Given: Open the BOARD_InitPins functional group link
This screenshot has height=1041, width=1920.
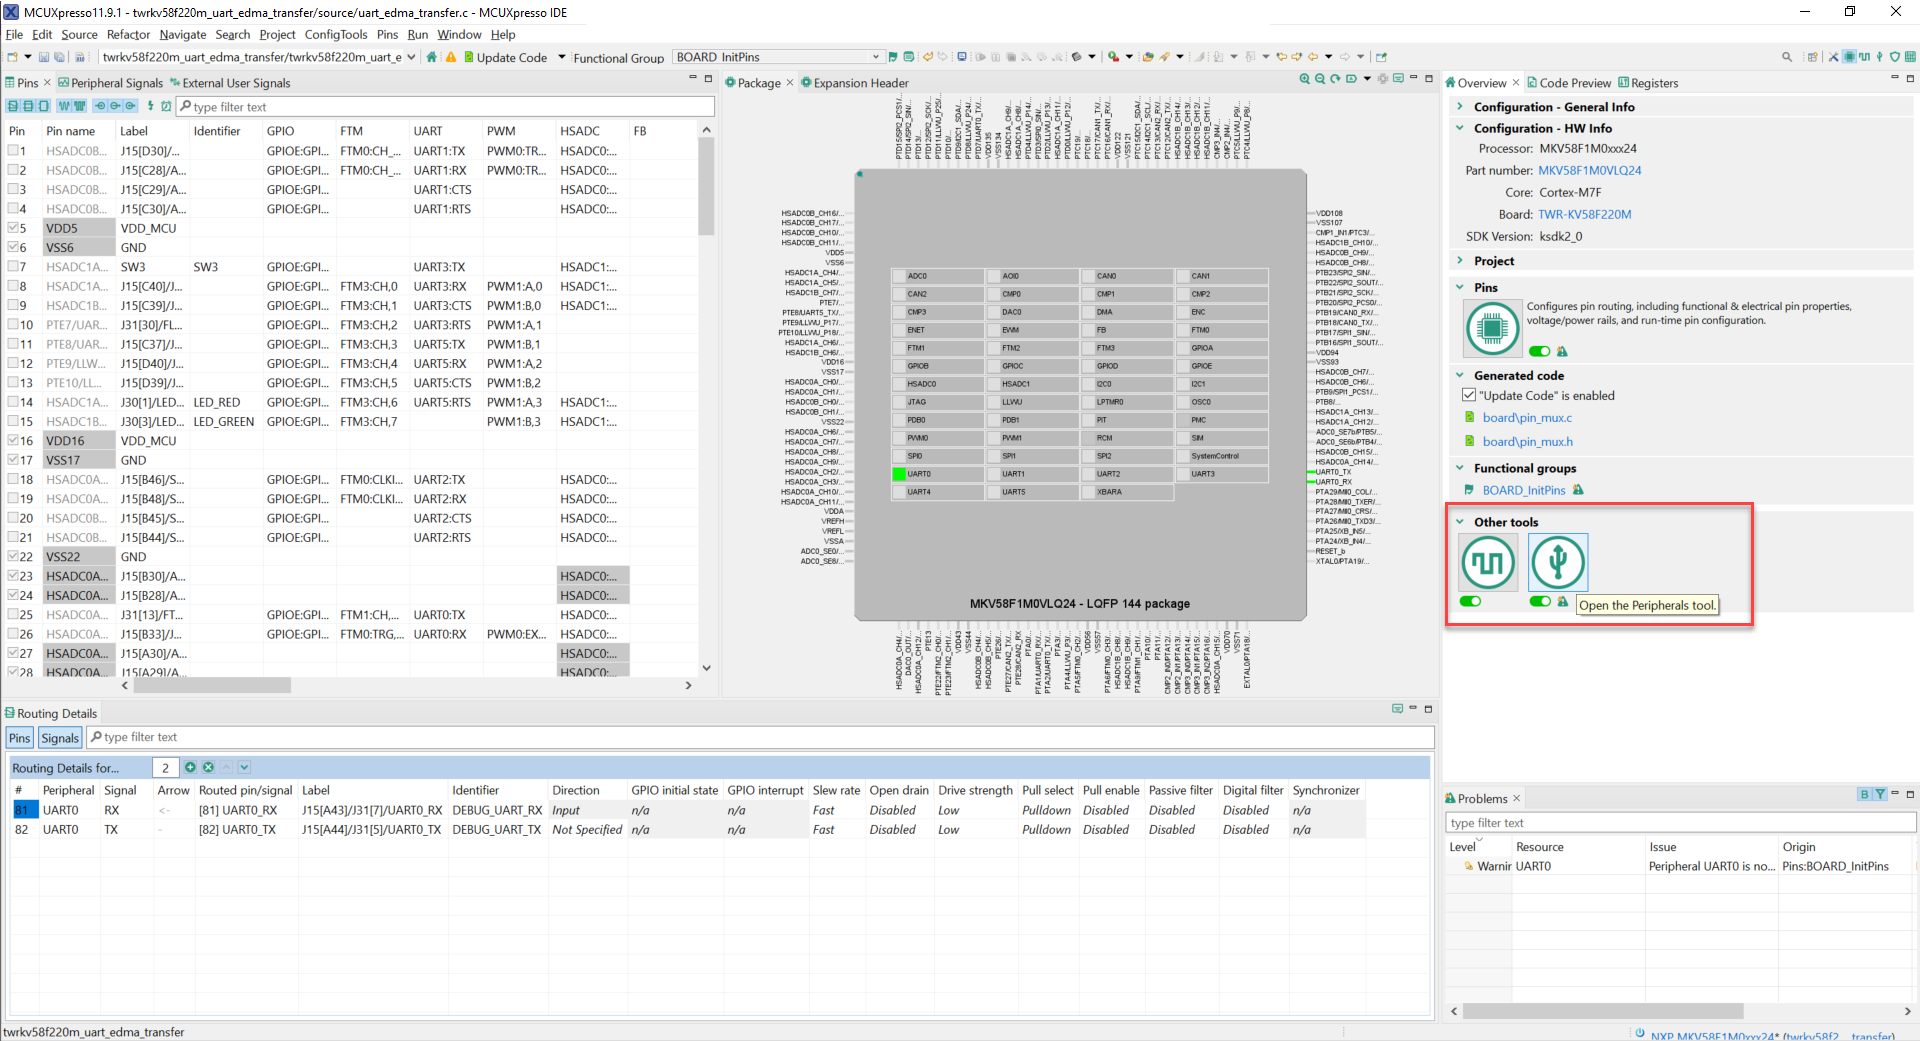Looking at the screenshot, I should click(x=1524, y=490).
